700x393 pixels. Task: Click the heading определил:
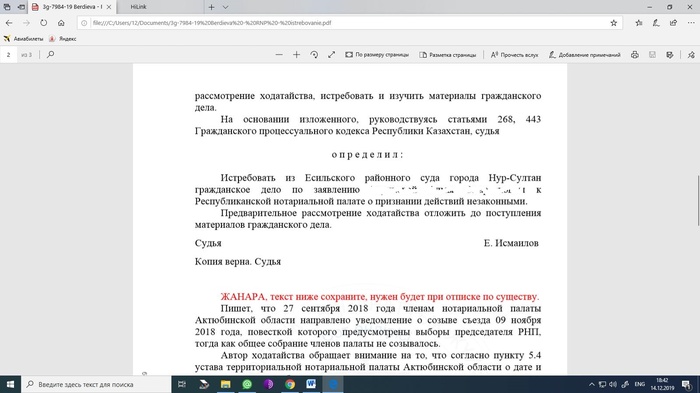click(x=367, y=155)
